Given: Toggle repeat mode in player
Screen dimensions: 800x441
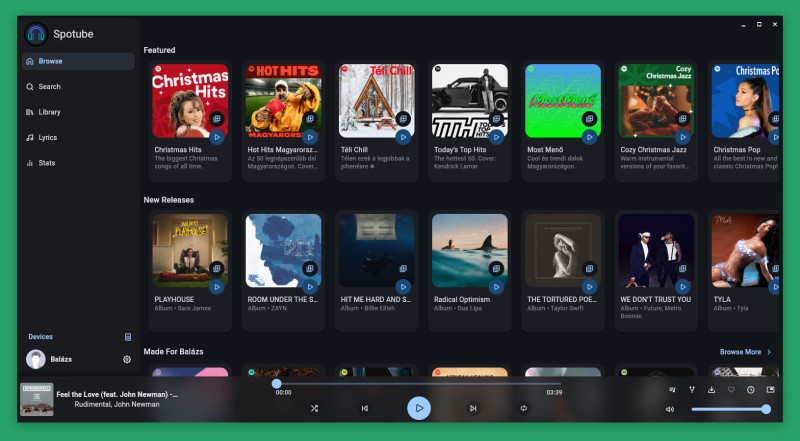Looking at the screenshot, I should pyautogui.click(x=523, y=408).
